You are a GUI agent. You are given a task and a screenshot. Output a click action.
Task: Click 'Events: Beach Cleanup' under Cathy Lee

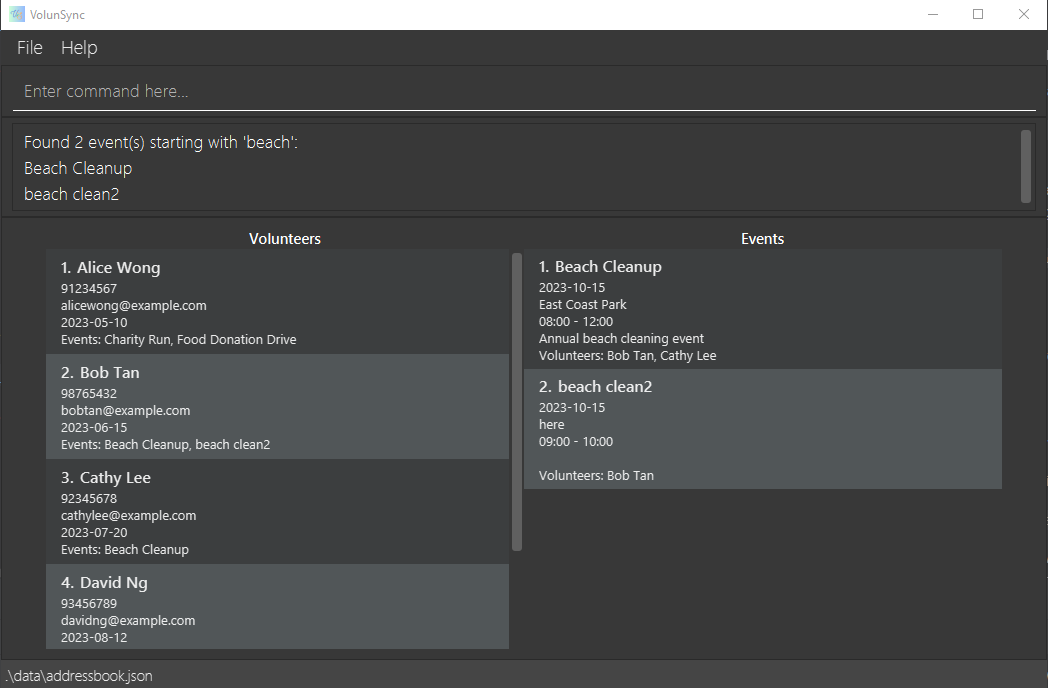click(125, 550)
